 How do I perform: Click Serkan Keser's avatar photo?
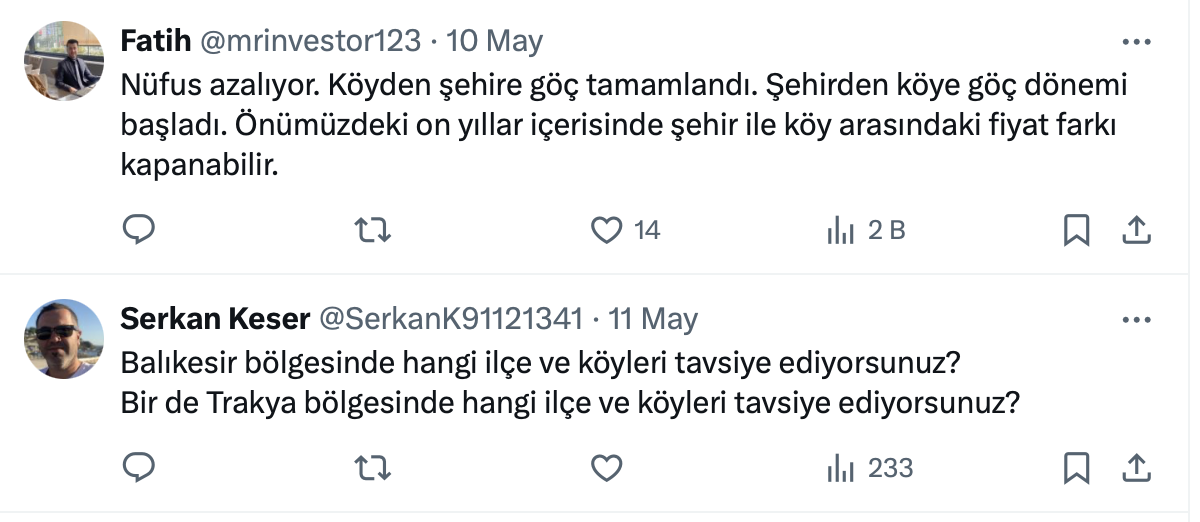(x=63, y=338)
